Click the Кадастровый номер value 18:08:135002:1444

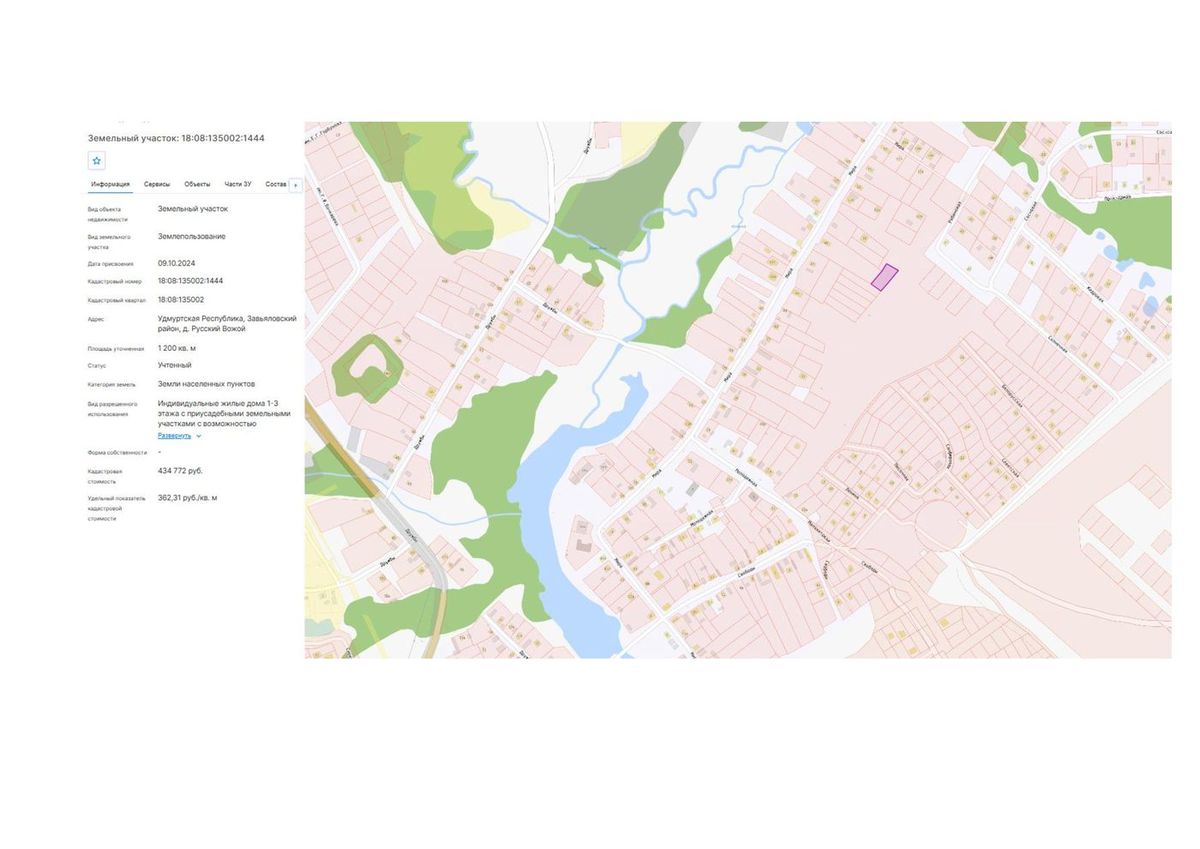tap(190, 281)
